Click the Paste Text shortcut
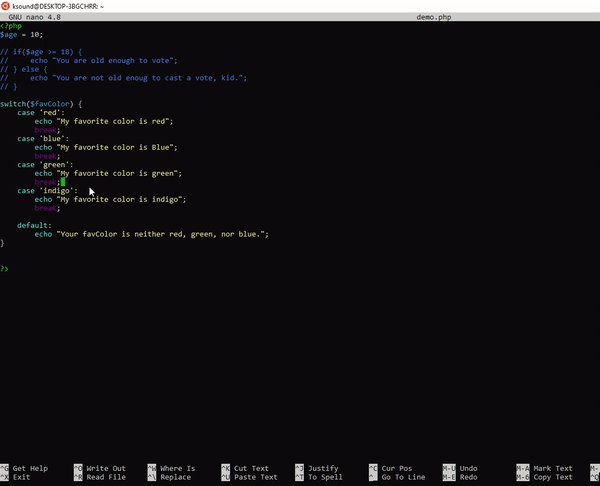Screen dimensions: 600x486 pos(255,477)
